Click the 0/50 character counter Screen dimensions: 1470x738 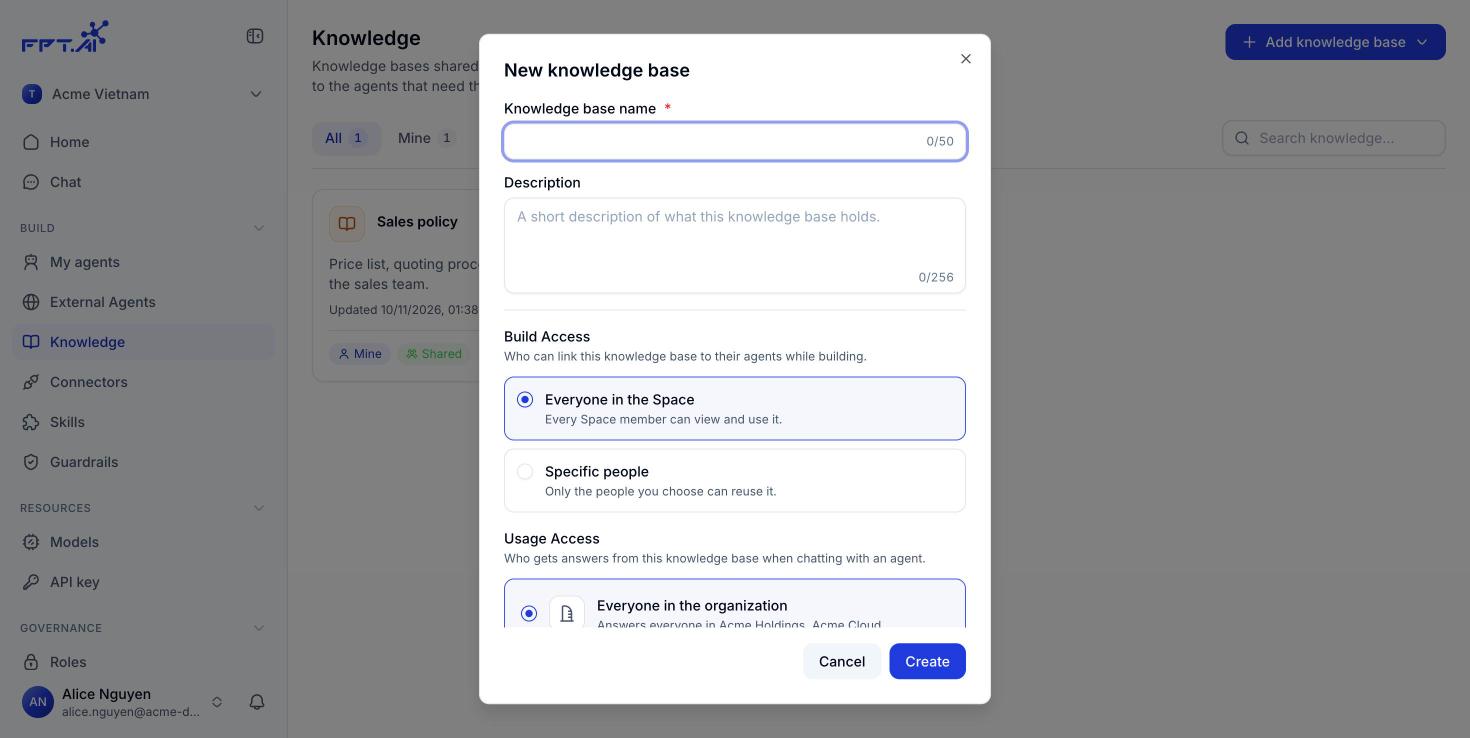point(940,141)
